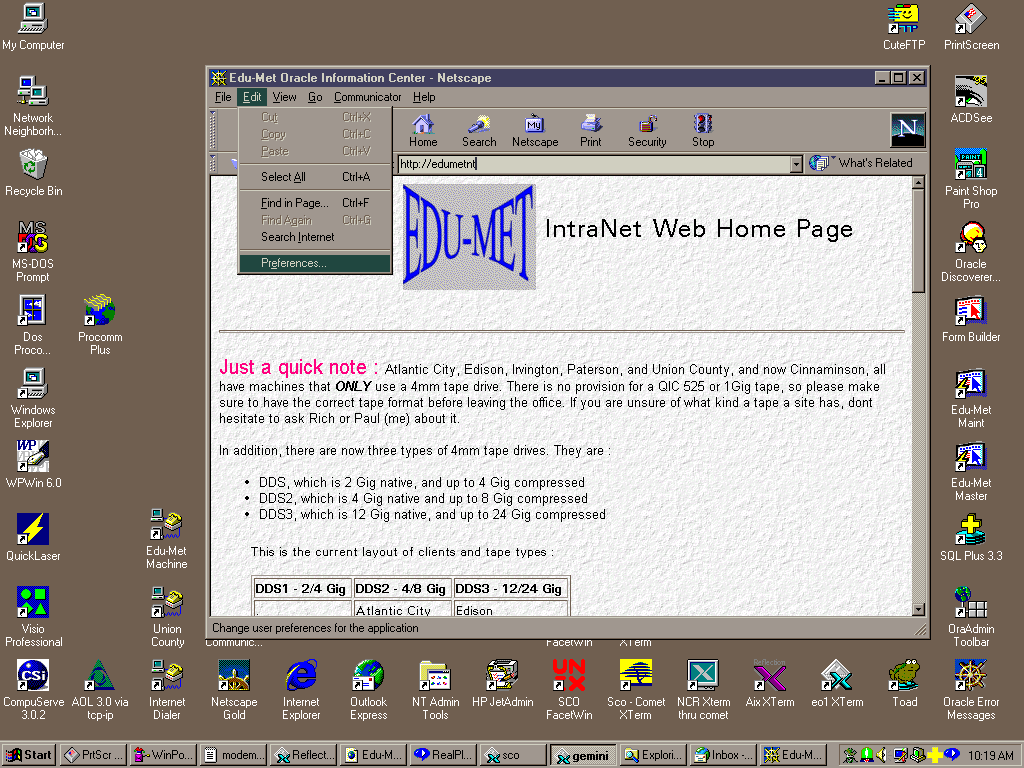Click the scrollbar down arrow in Netscape
The height and width of the screenshot is (768, 1024).
coord(918,609)
